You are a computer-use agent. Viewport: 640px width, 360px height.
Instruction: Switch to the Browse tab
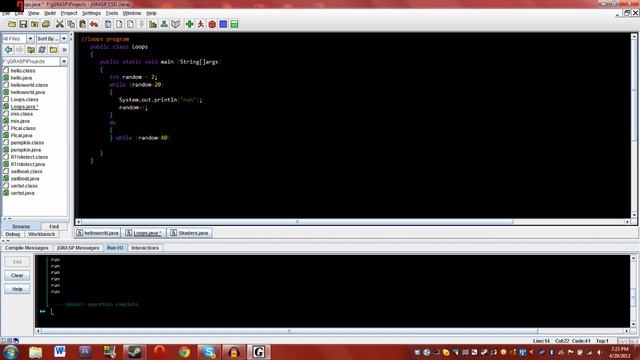tap(21, 227)
